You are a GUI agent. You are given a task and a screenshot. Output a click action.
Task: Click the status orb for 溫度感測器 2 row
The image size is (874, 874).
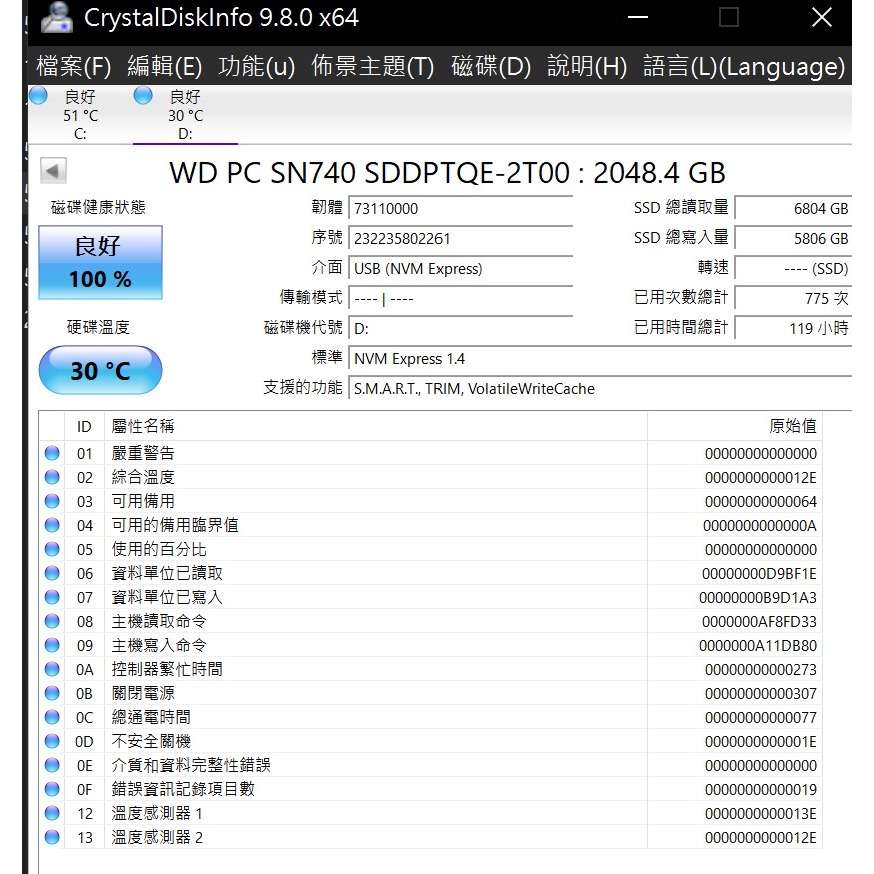click(x=52, y=837)
